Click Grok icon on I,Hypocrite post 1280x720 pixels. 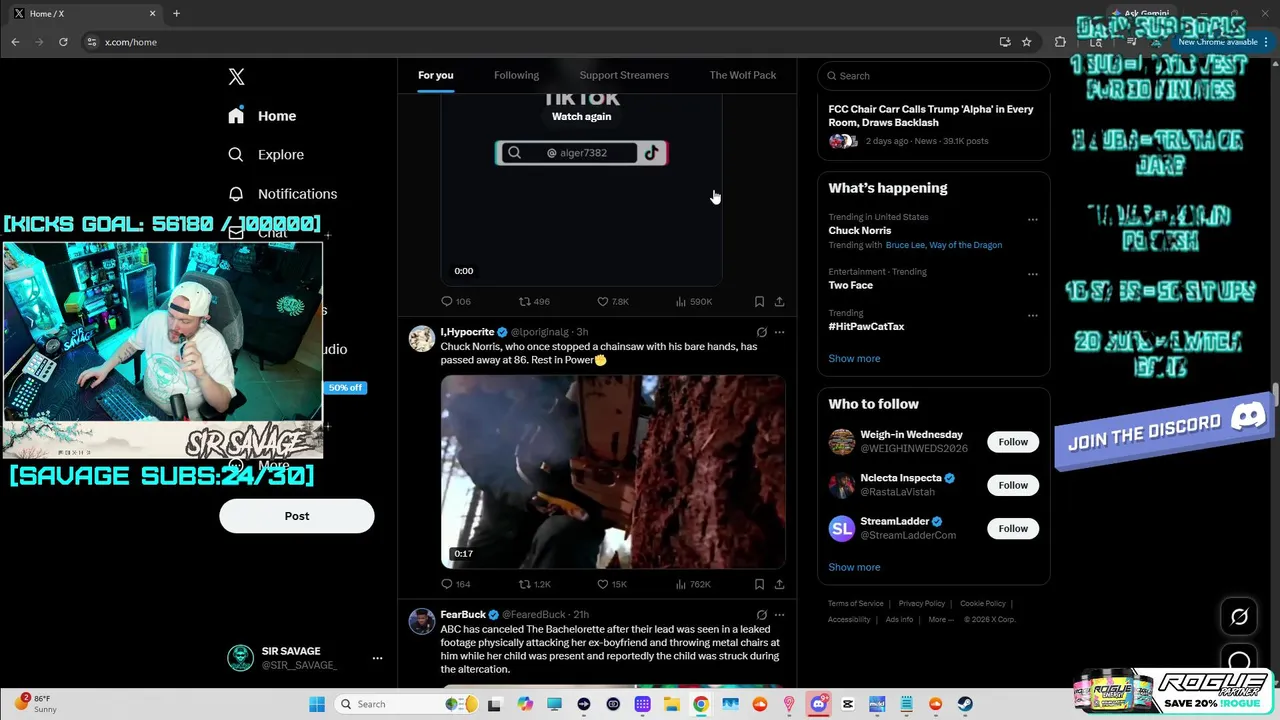(x=761, y=332)
